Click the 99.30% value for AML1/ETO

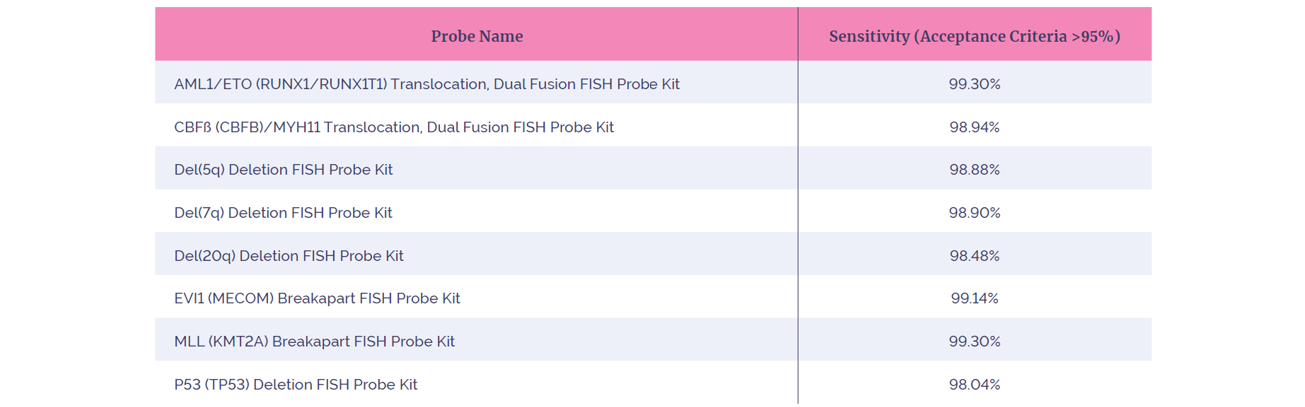pos(975,84)
